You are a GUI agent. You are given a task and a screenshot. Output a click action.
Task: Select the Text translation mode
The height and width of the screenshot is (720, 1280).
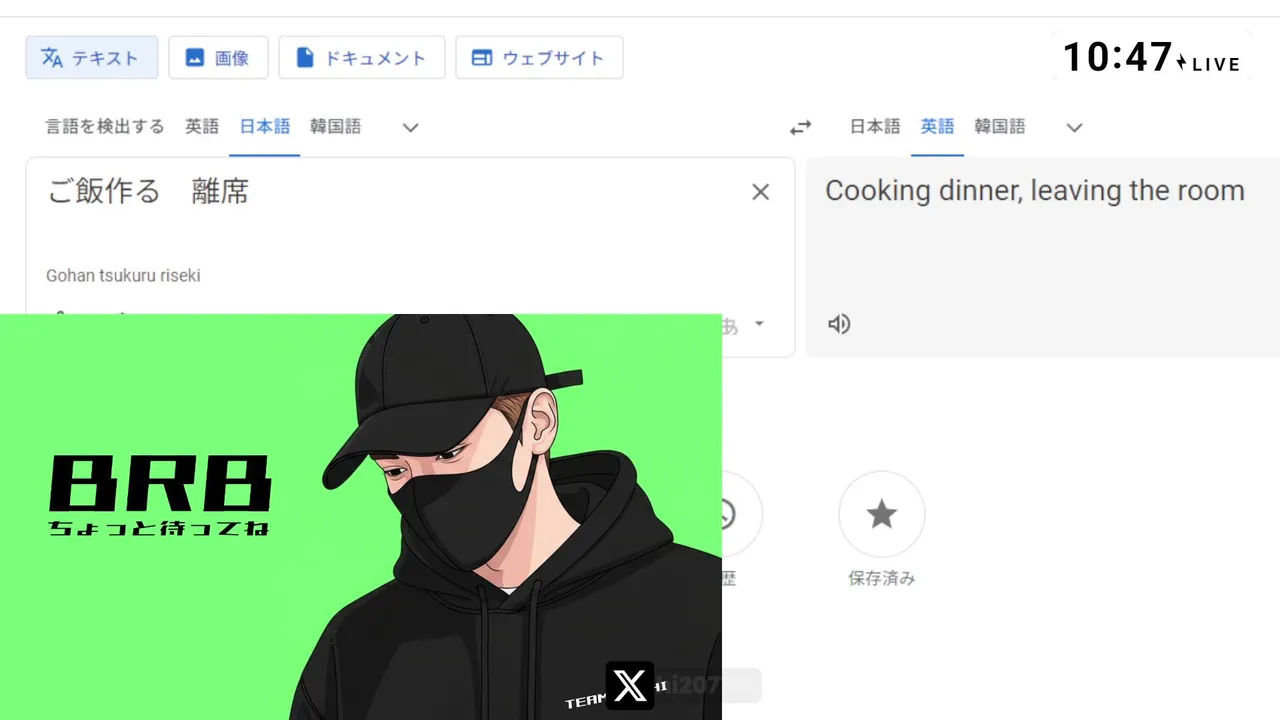pyautogui.click(x=92, y=58)
